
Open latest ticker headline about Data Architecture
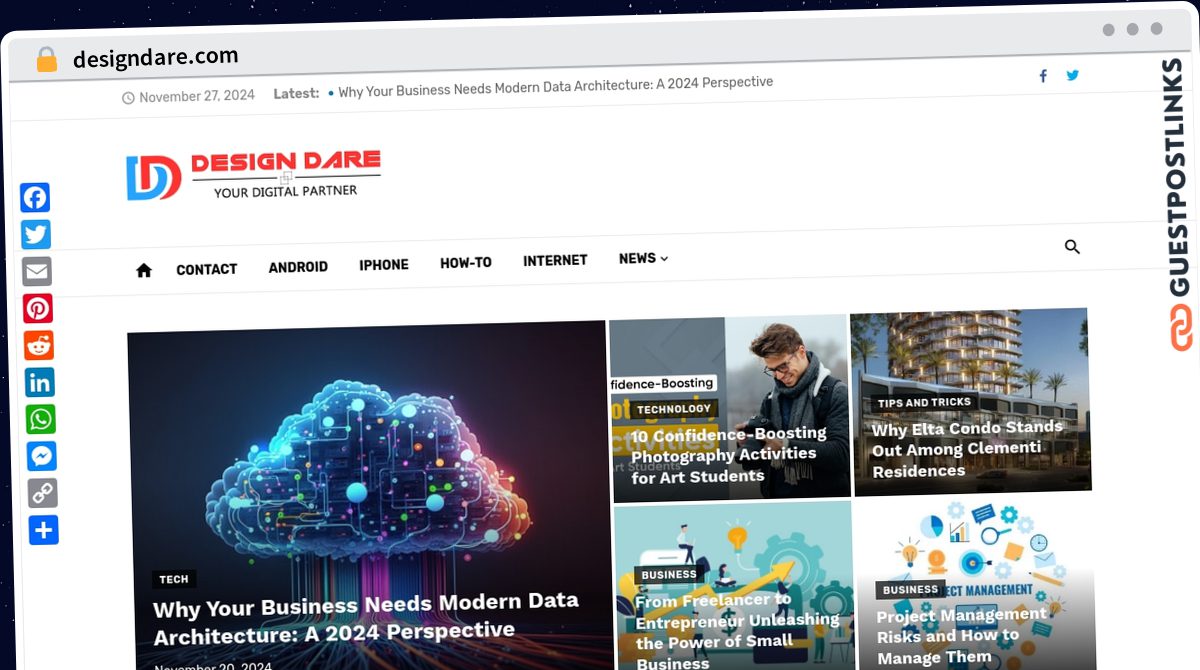pos(555,87)
